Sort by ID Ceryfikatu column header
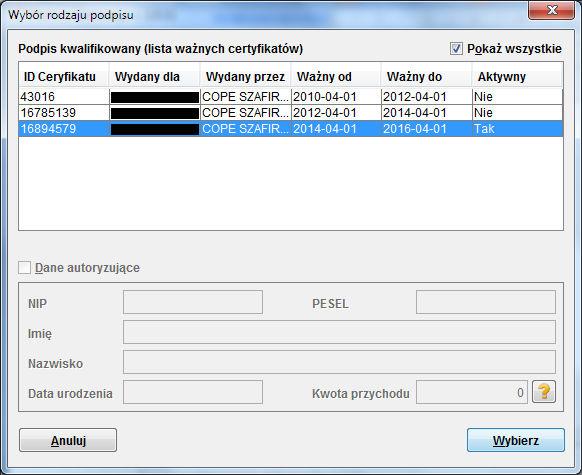582x475 pixels. coord(64,77)
